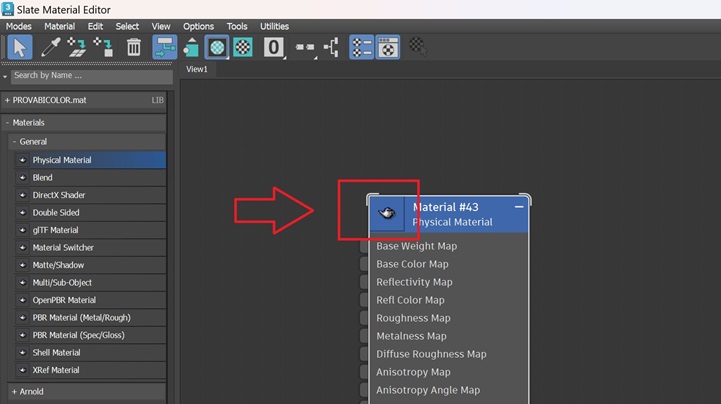Click the LIB tag on PROVABICOLOR.mat

pos(157,100)
